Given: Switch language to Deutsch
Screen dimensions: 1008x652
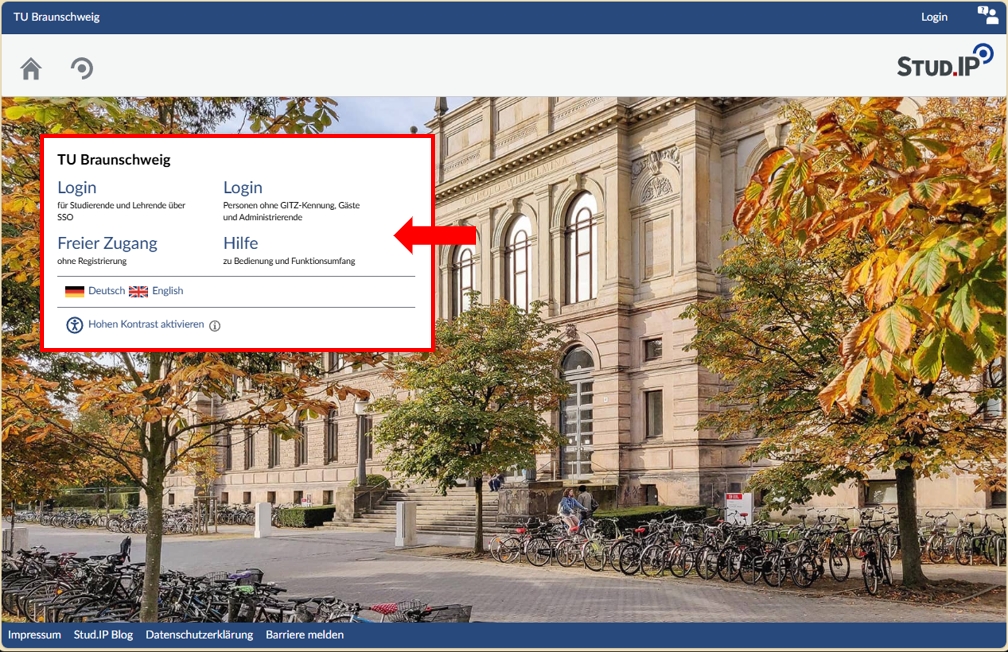Looking at the screenshot, I should pos(107,291).
